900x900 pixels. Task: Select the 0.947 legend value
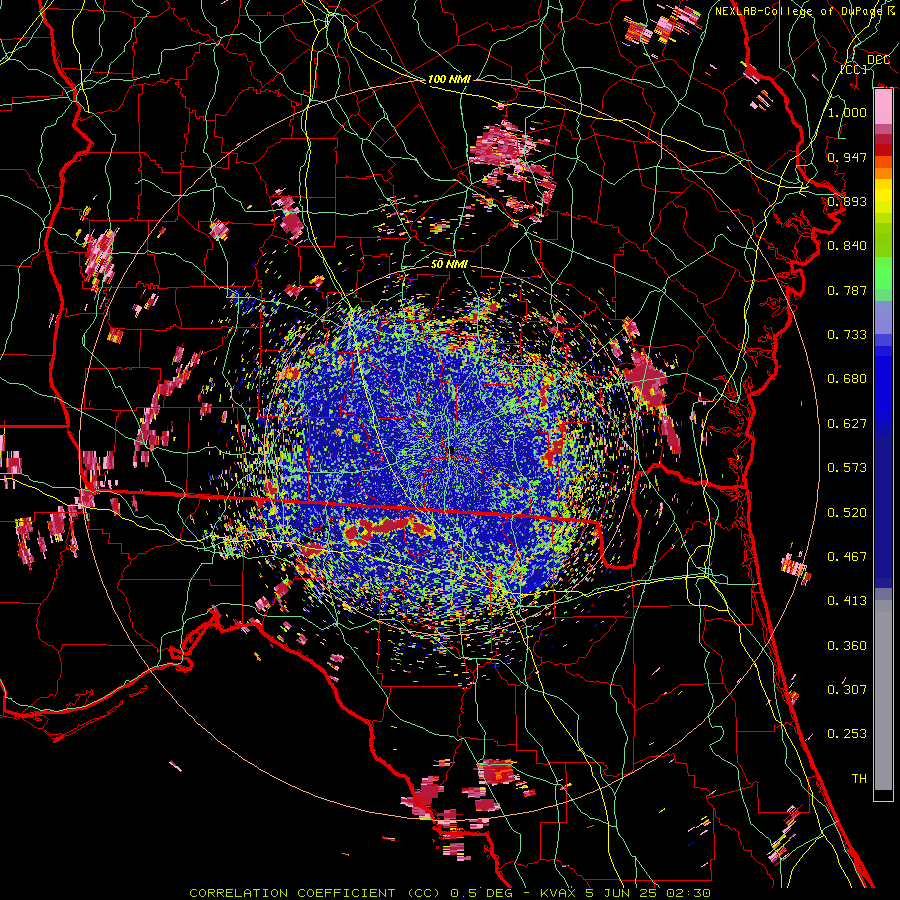(847, 157)
